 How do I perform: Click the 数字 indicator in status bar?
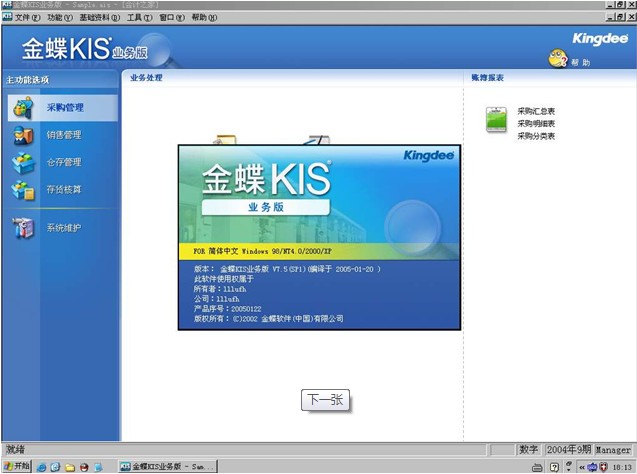coord(528,449)
